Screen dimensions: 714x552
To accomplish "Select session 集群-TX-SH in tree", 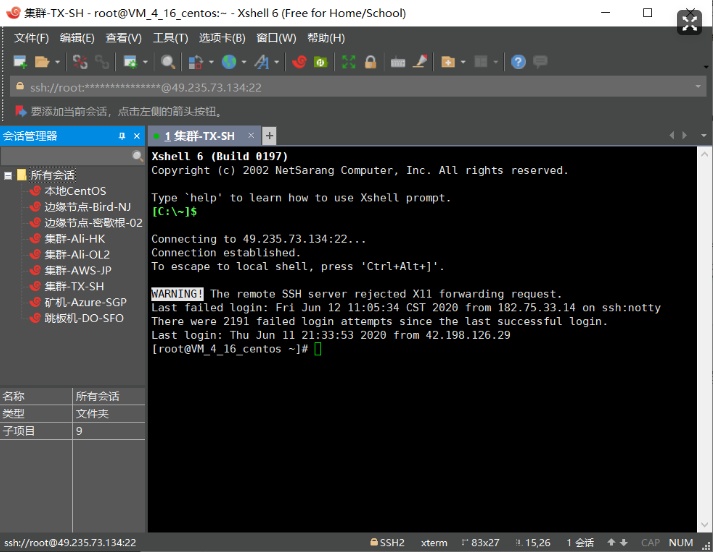I will tap(74, 286).
